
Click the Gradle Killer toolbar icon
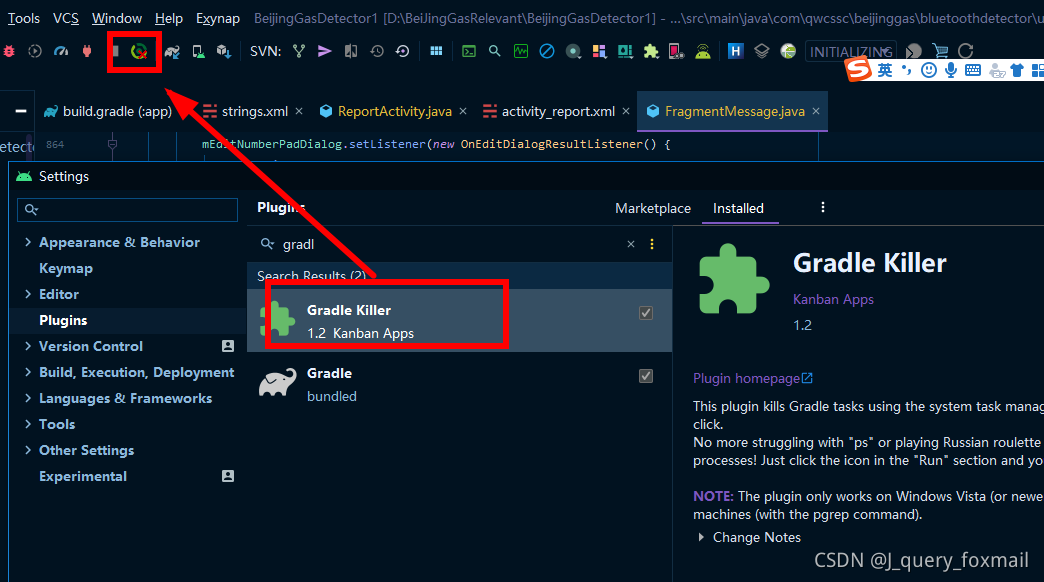139,51
